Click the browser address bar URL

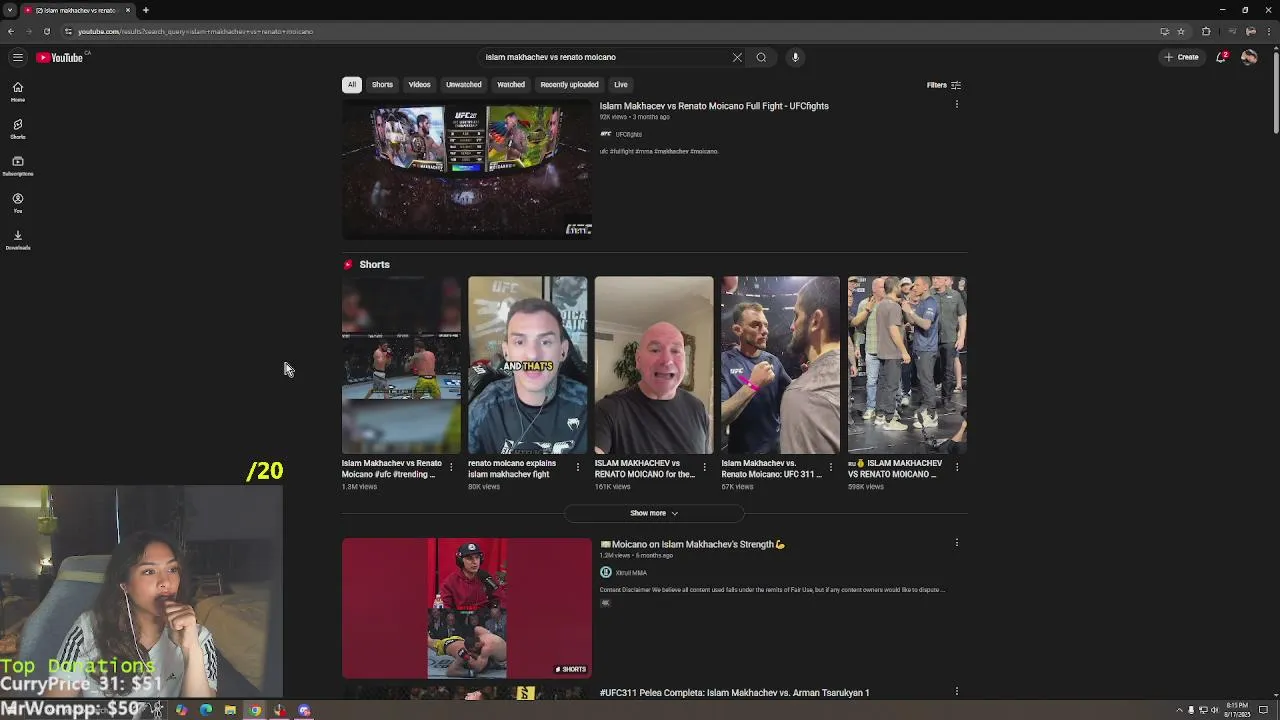pos(196,31)
